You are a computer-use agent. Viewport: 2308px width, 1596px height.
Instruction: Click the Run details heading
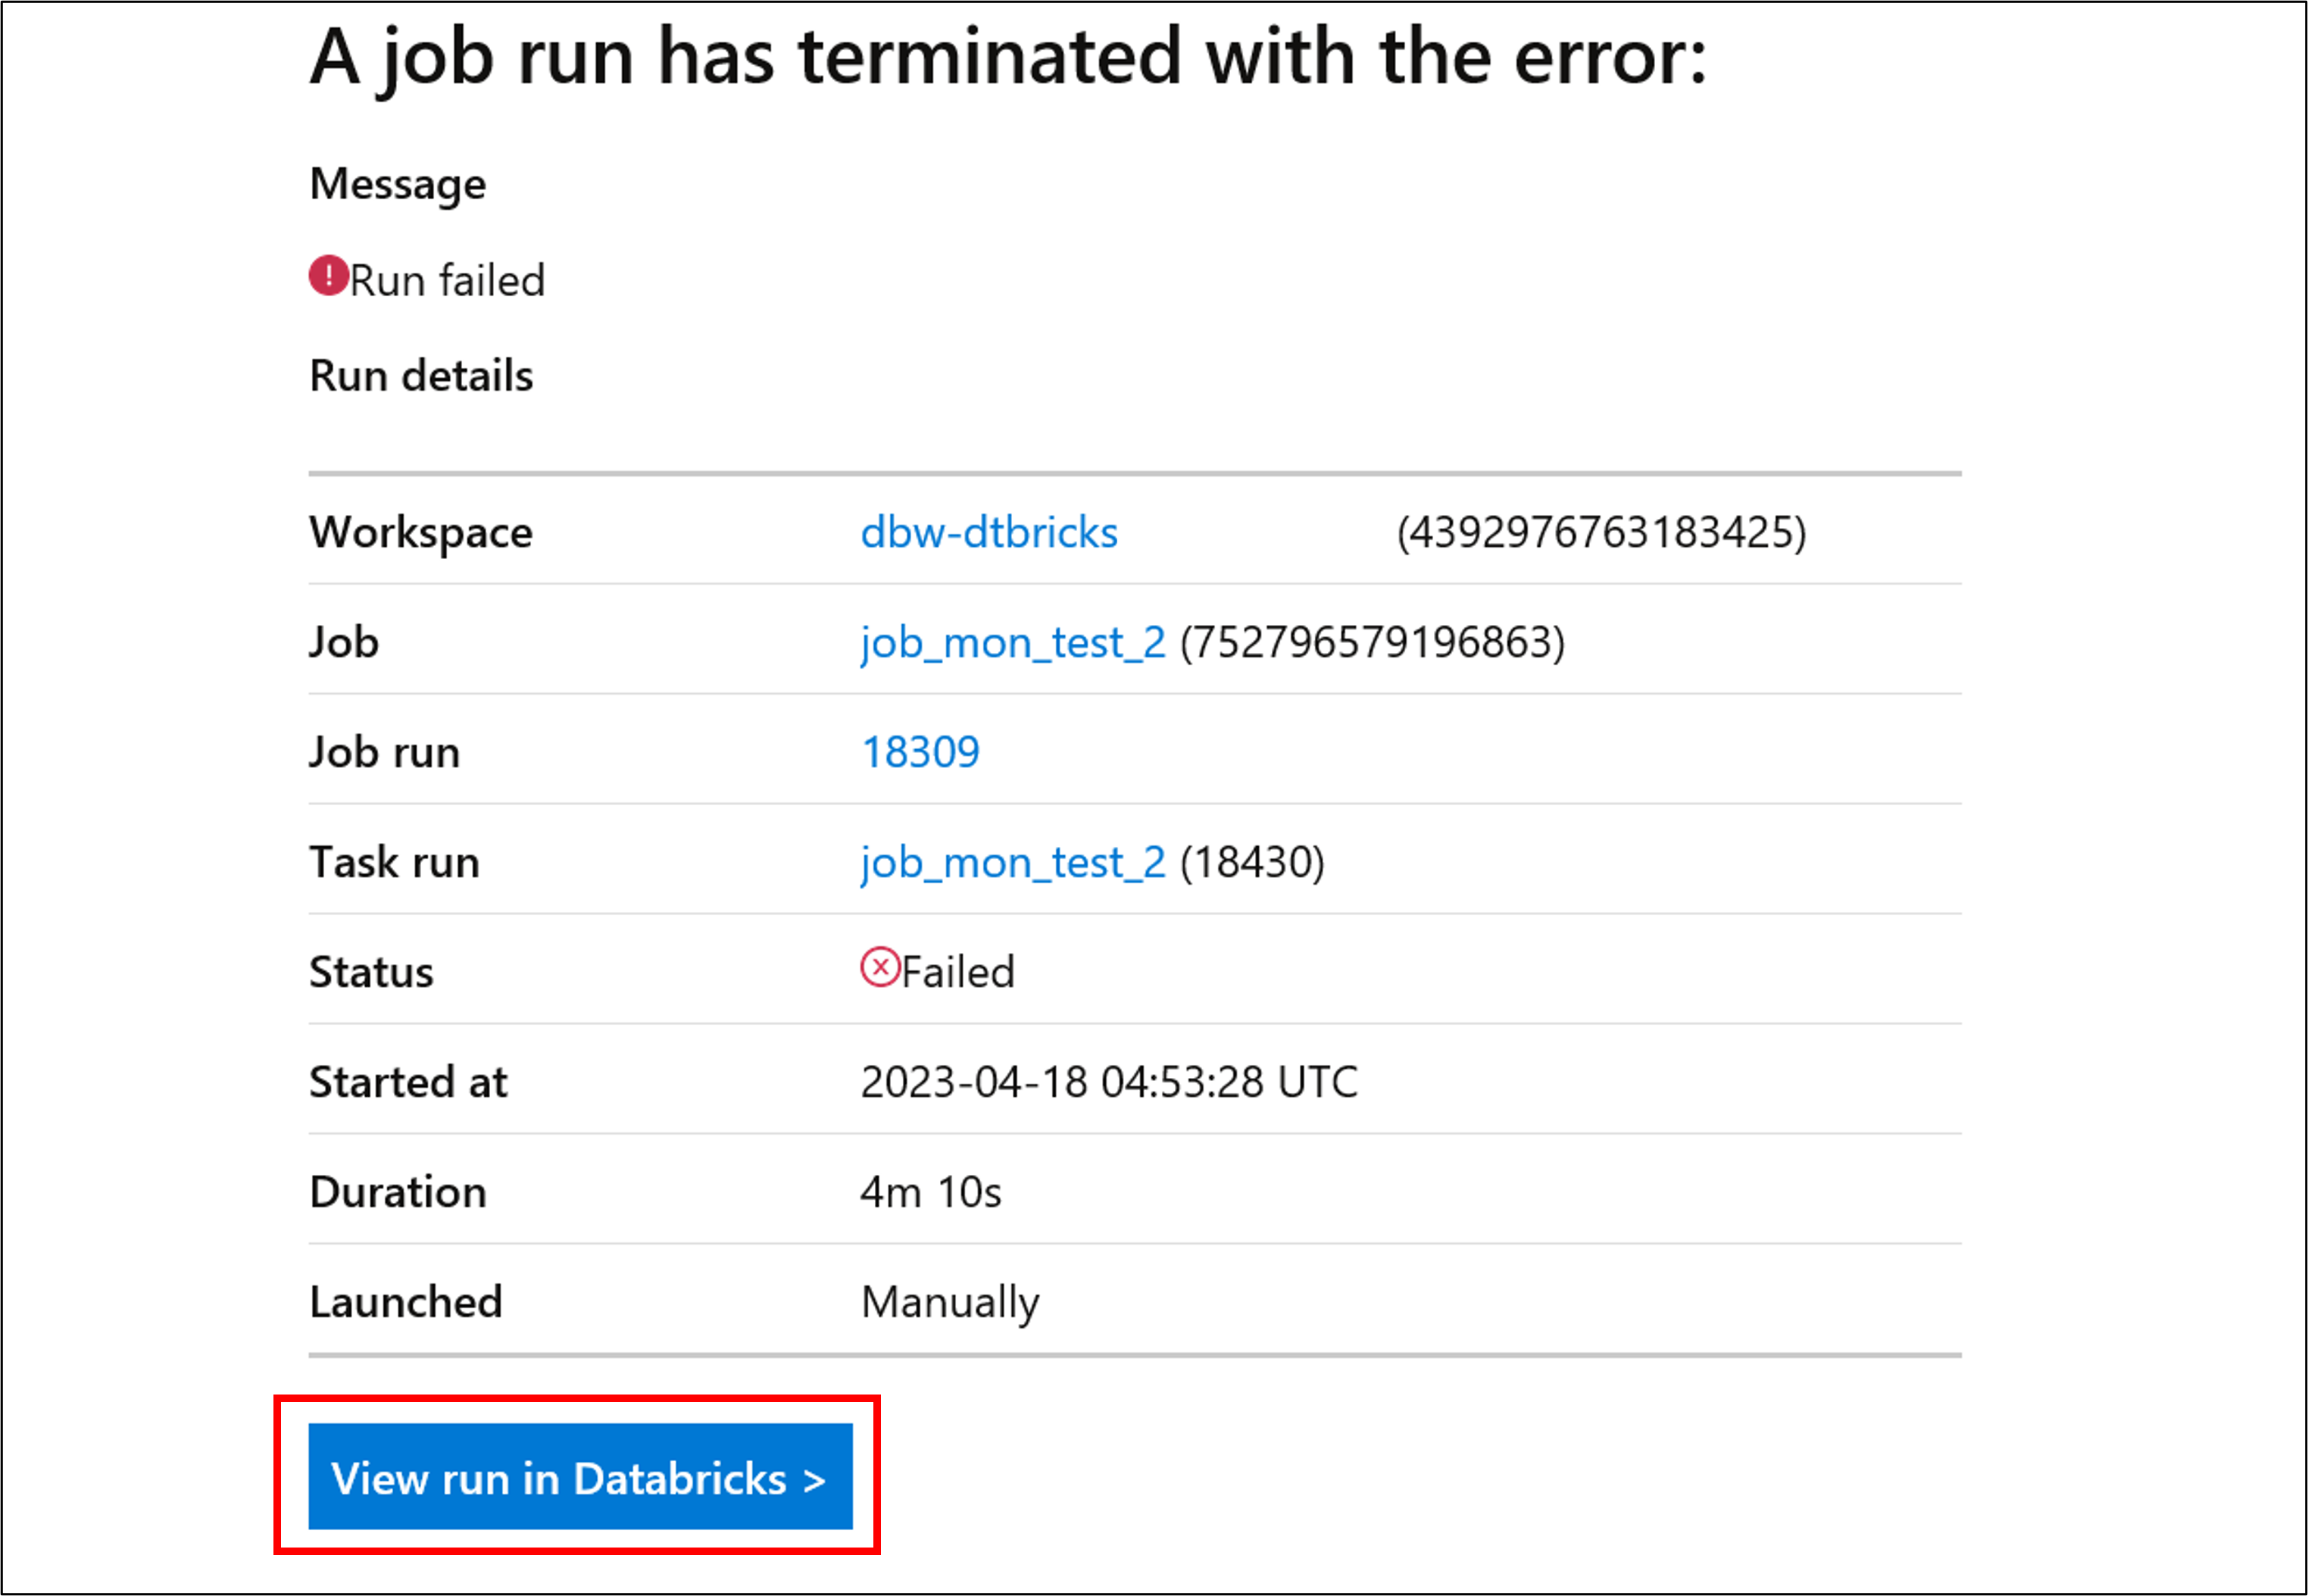tap(421, 376)
